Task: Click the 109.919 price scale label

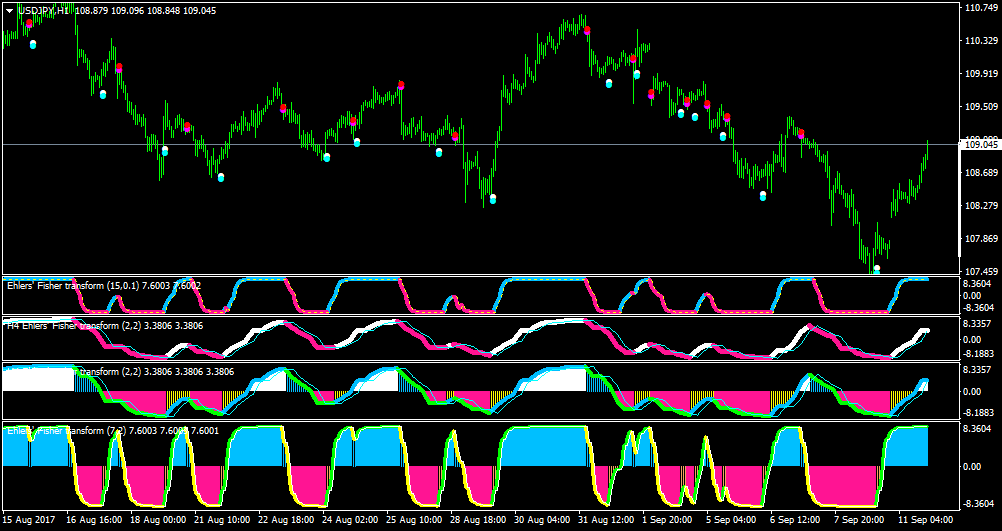Action: tap(983, 73)
